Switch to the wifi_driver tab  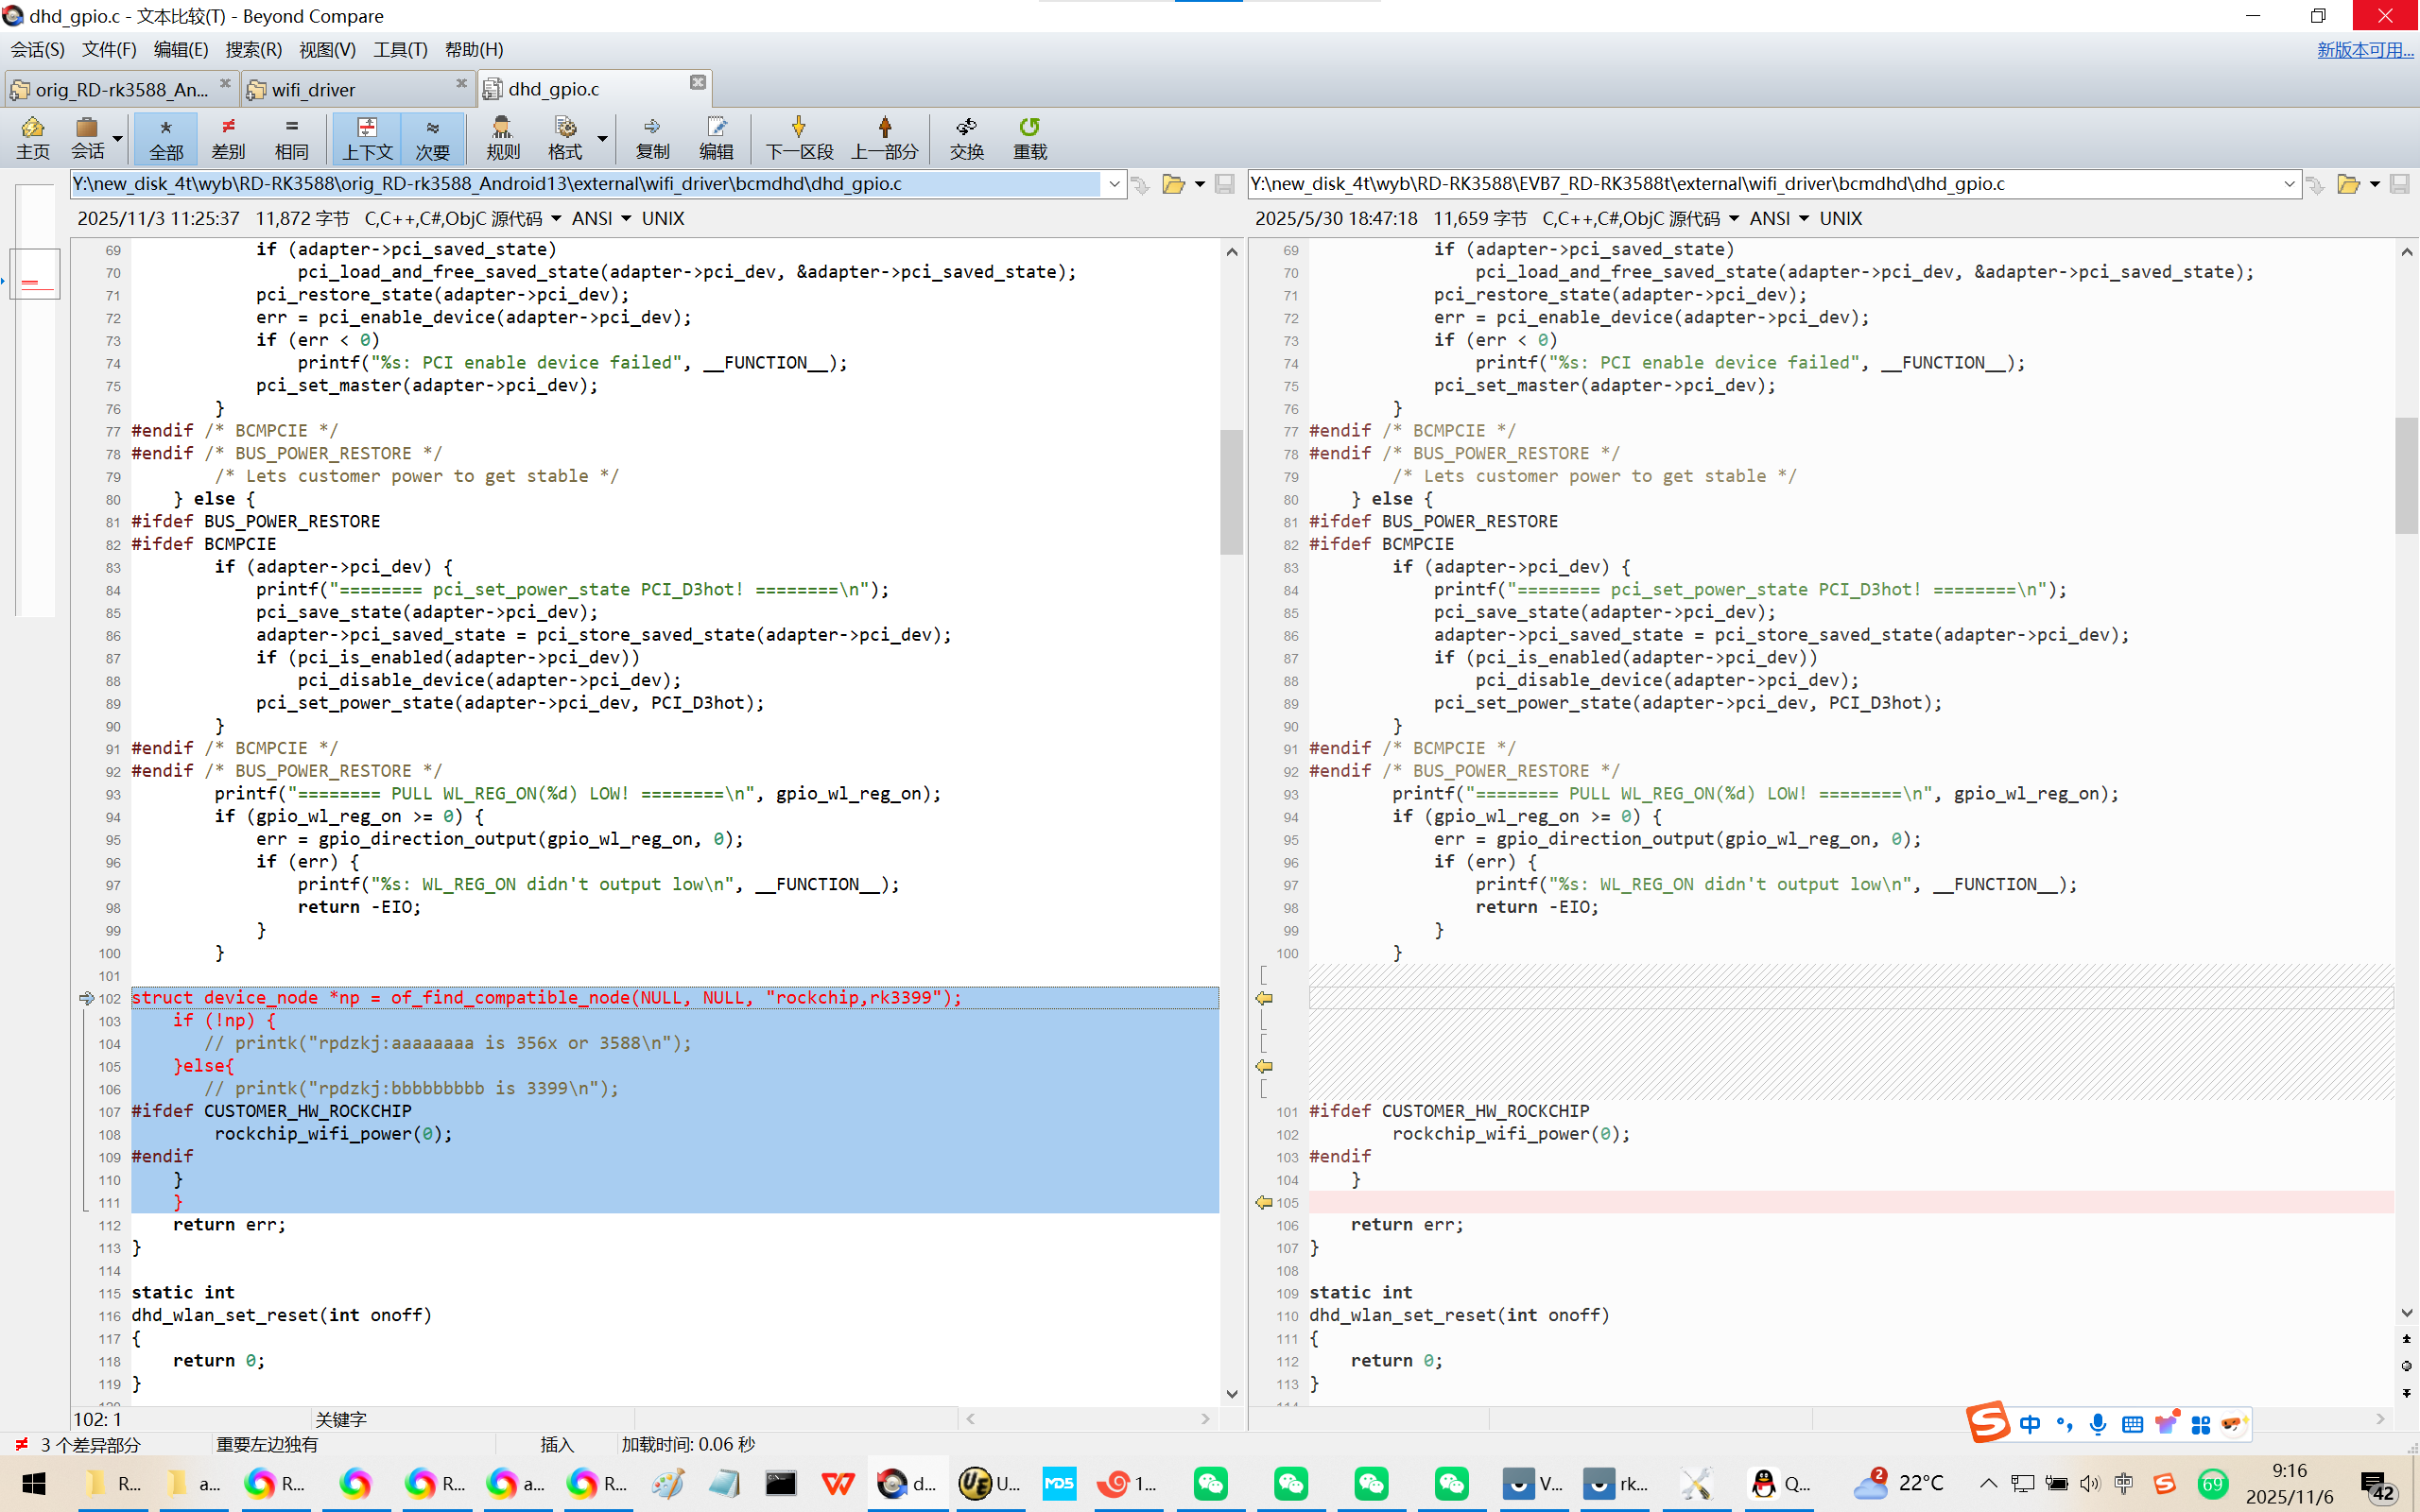click(x=313, y=89)
